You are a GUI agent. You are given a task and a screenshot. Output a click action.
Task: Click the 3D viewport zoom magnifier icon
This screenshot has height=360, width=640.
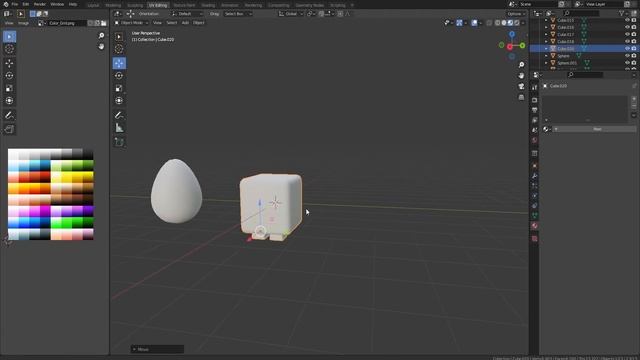coord(521,65)
